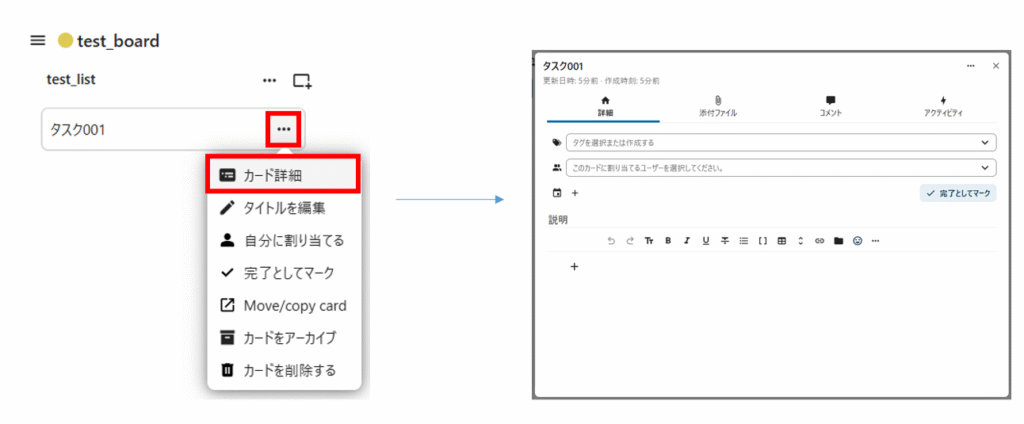This screenshot has height=424, width=1024.
Task: Click the add card icon in test_list
Action: tap(302, 80)
